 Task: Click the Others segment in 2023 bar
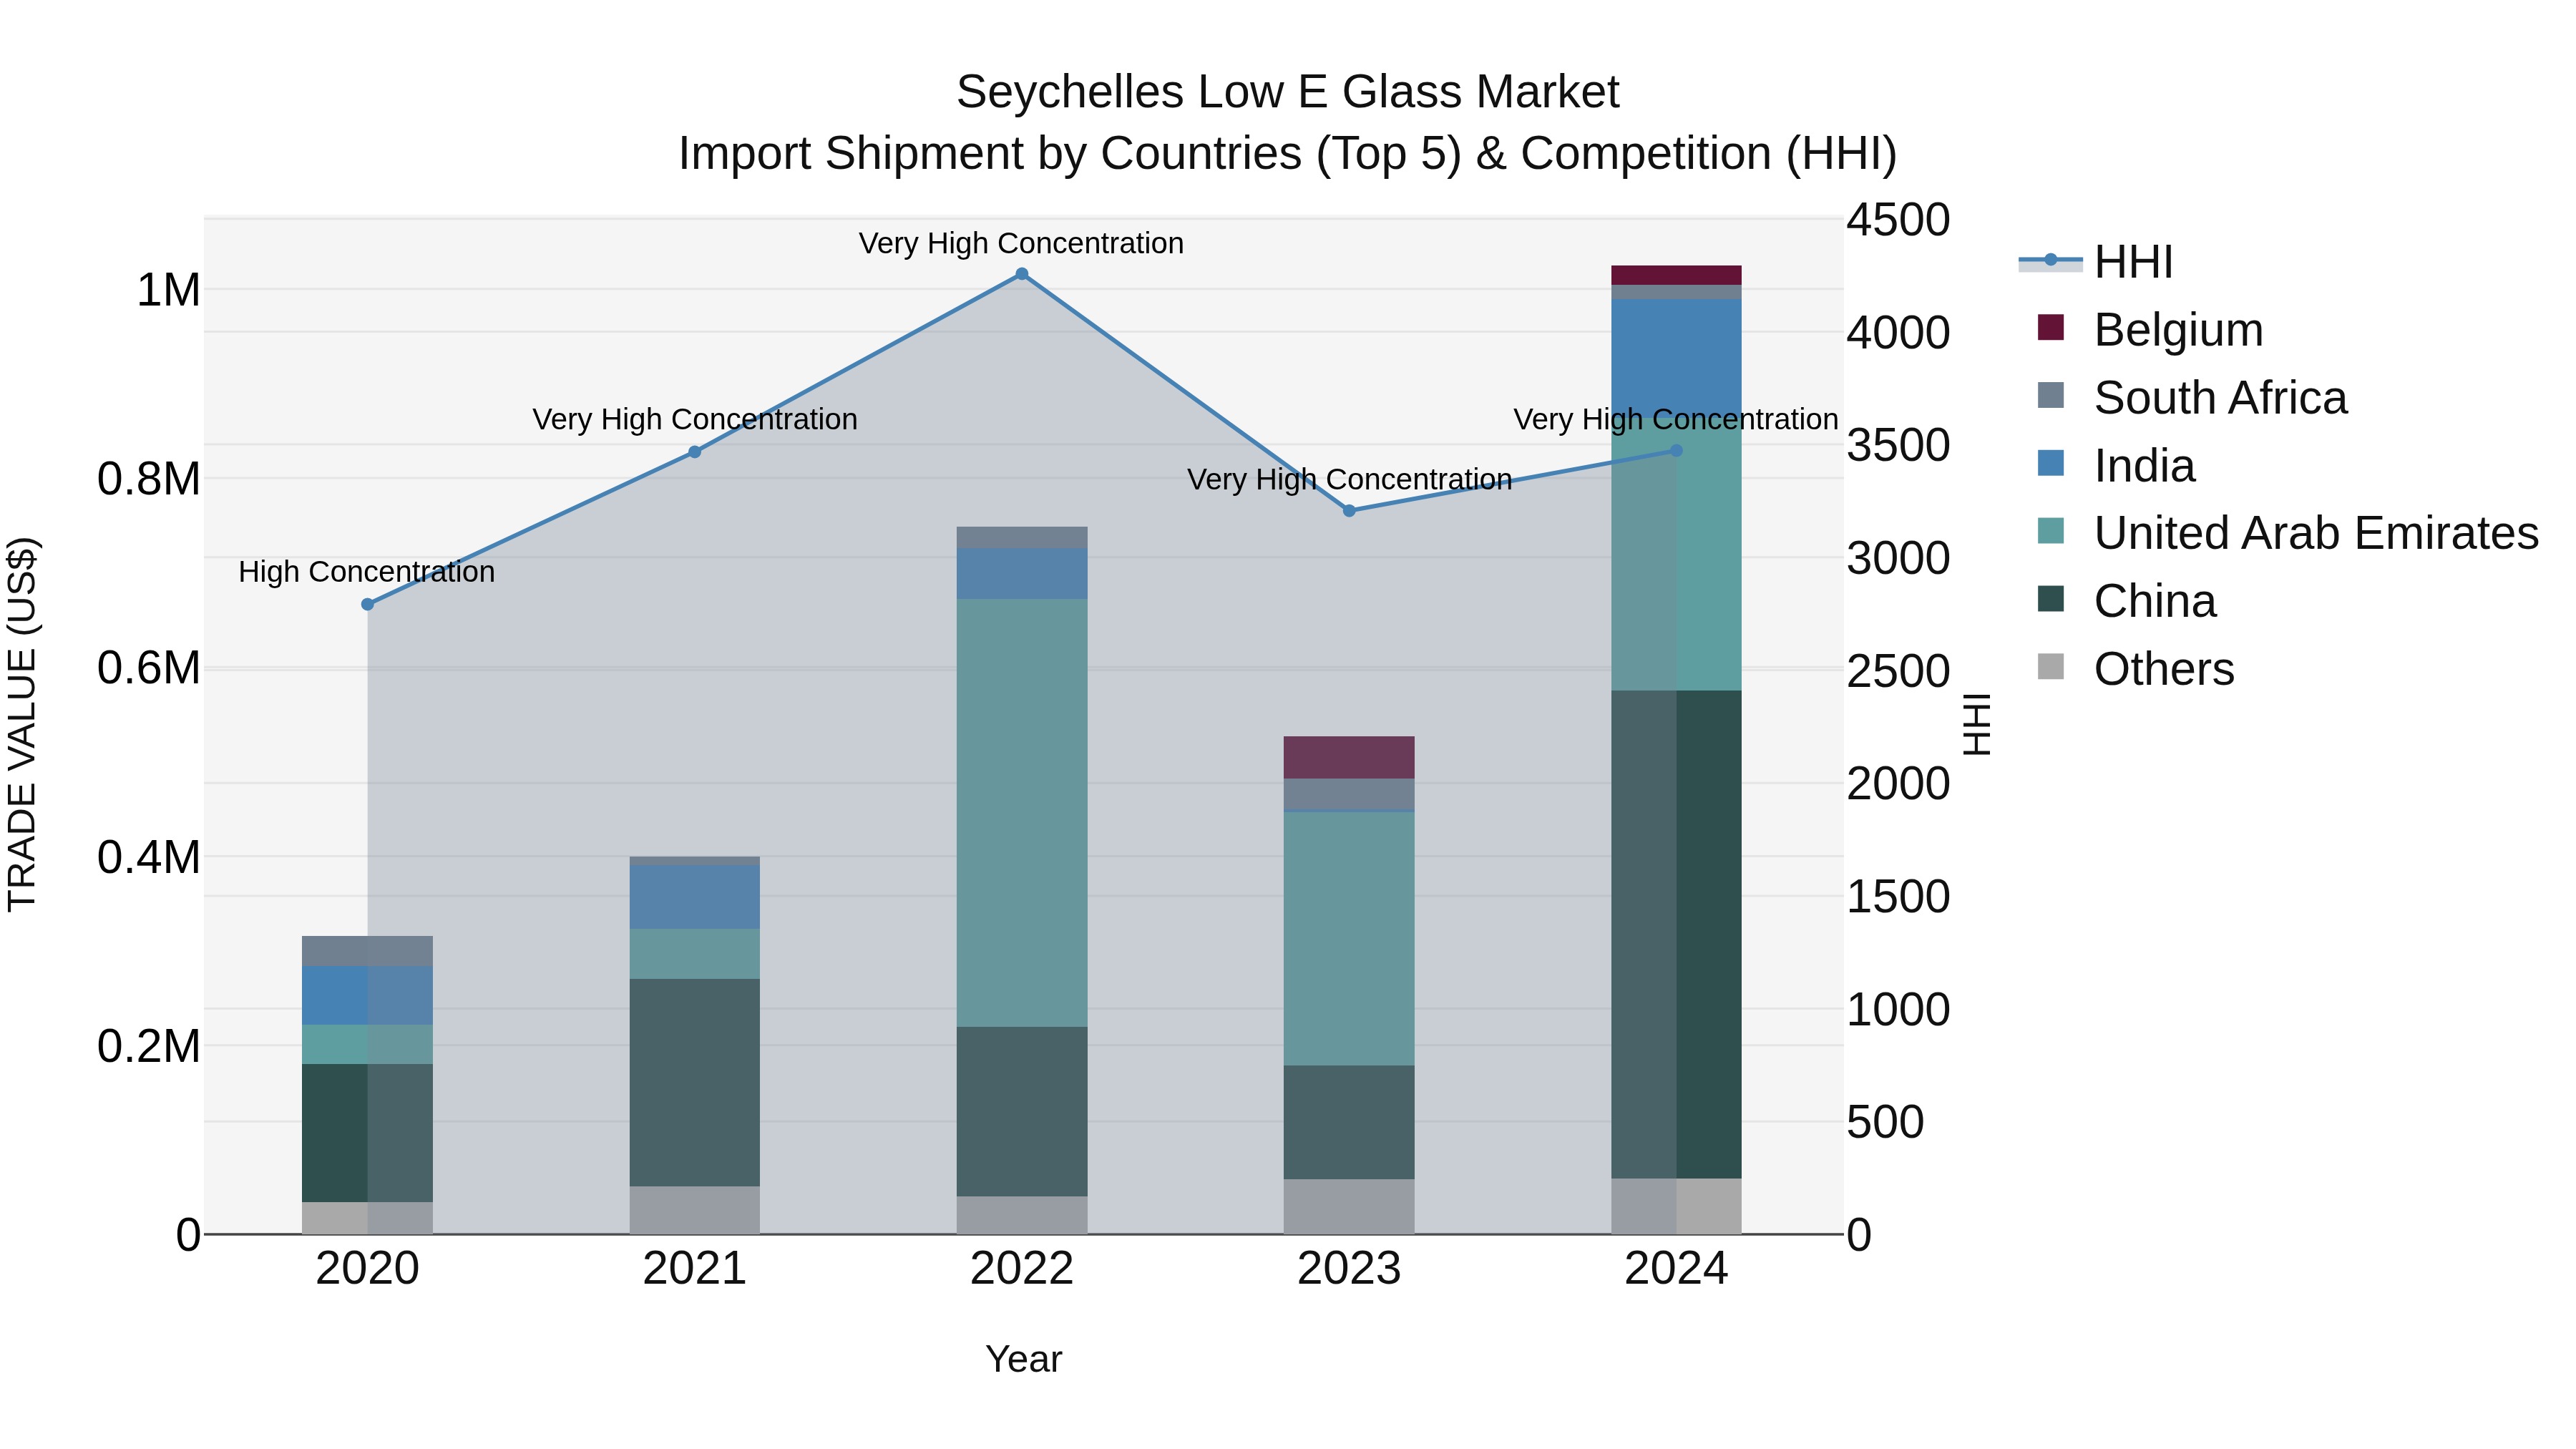pyautogui.click(x=1349, y=1207)
